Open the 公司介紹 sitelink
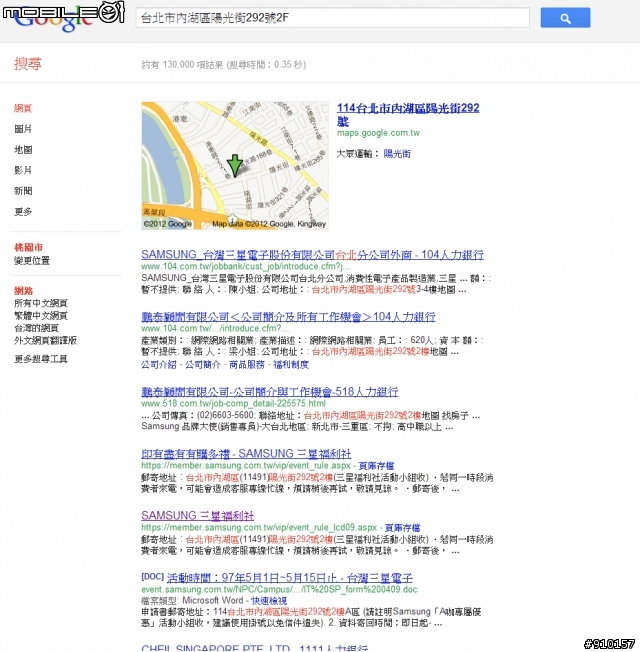Image resolution: width=640 pixels, height=652 pixels. click(159, 365)
